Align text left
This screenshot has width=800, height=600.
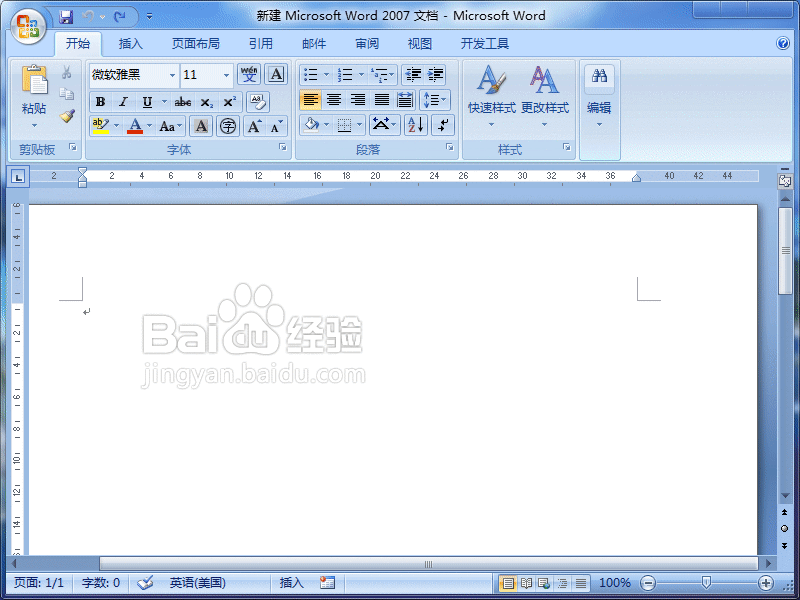310,100
